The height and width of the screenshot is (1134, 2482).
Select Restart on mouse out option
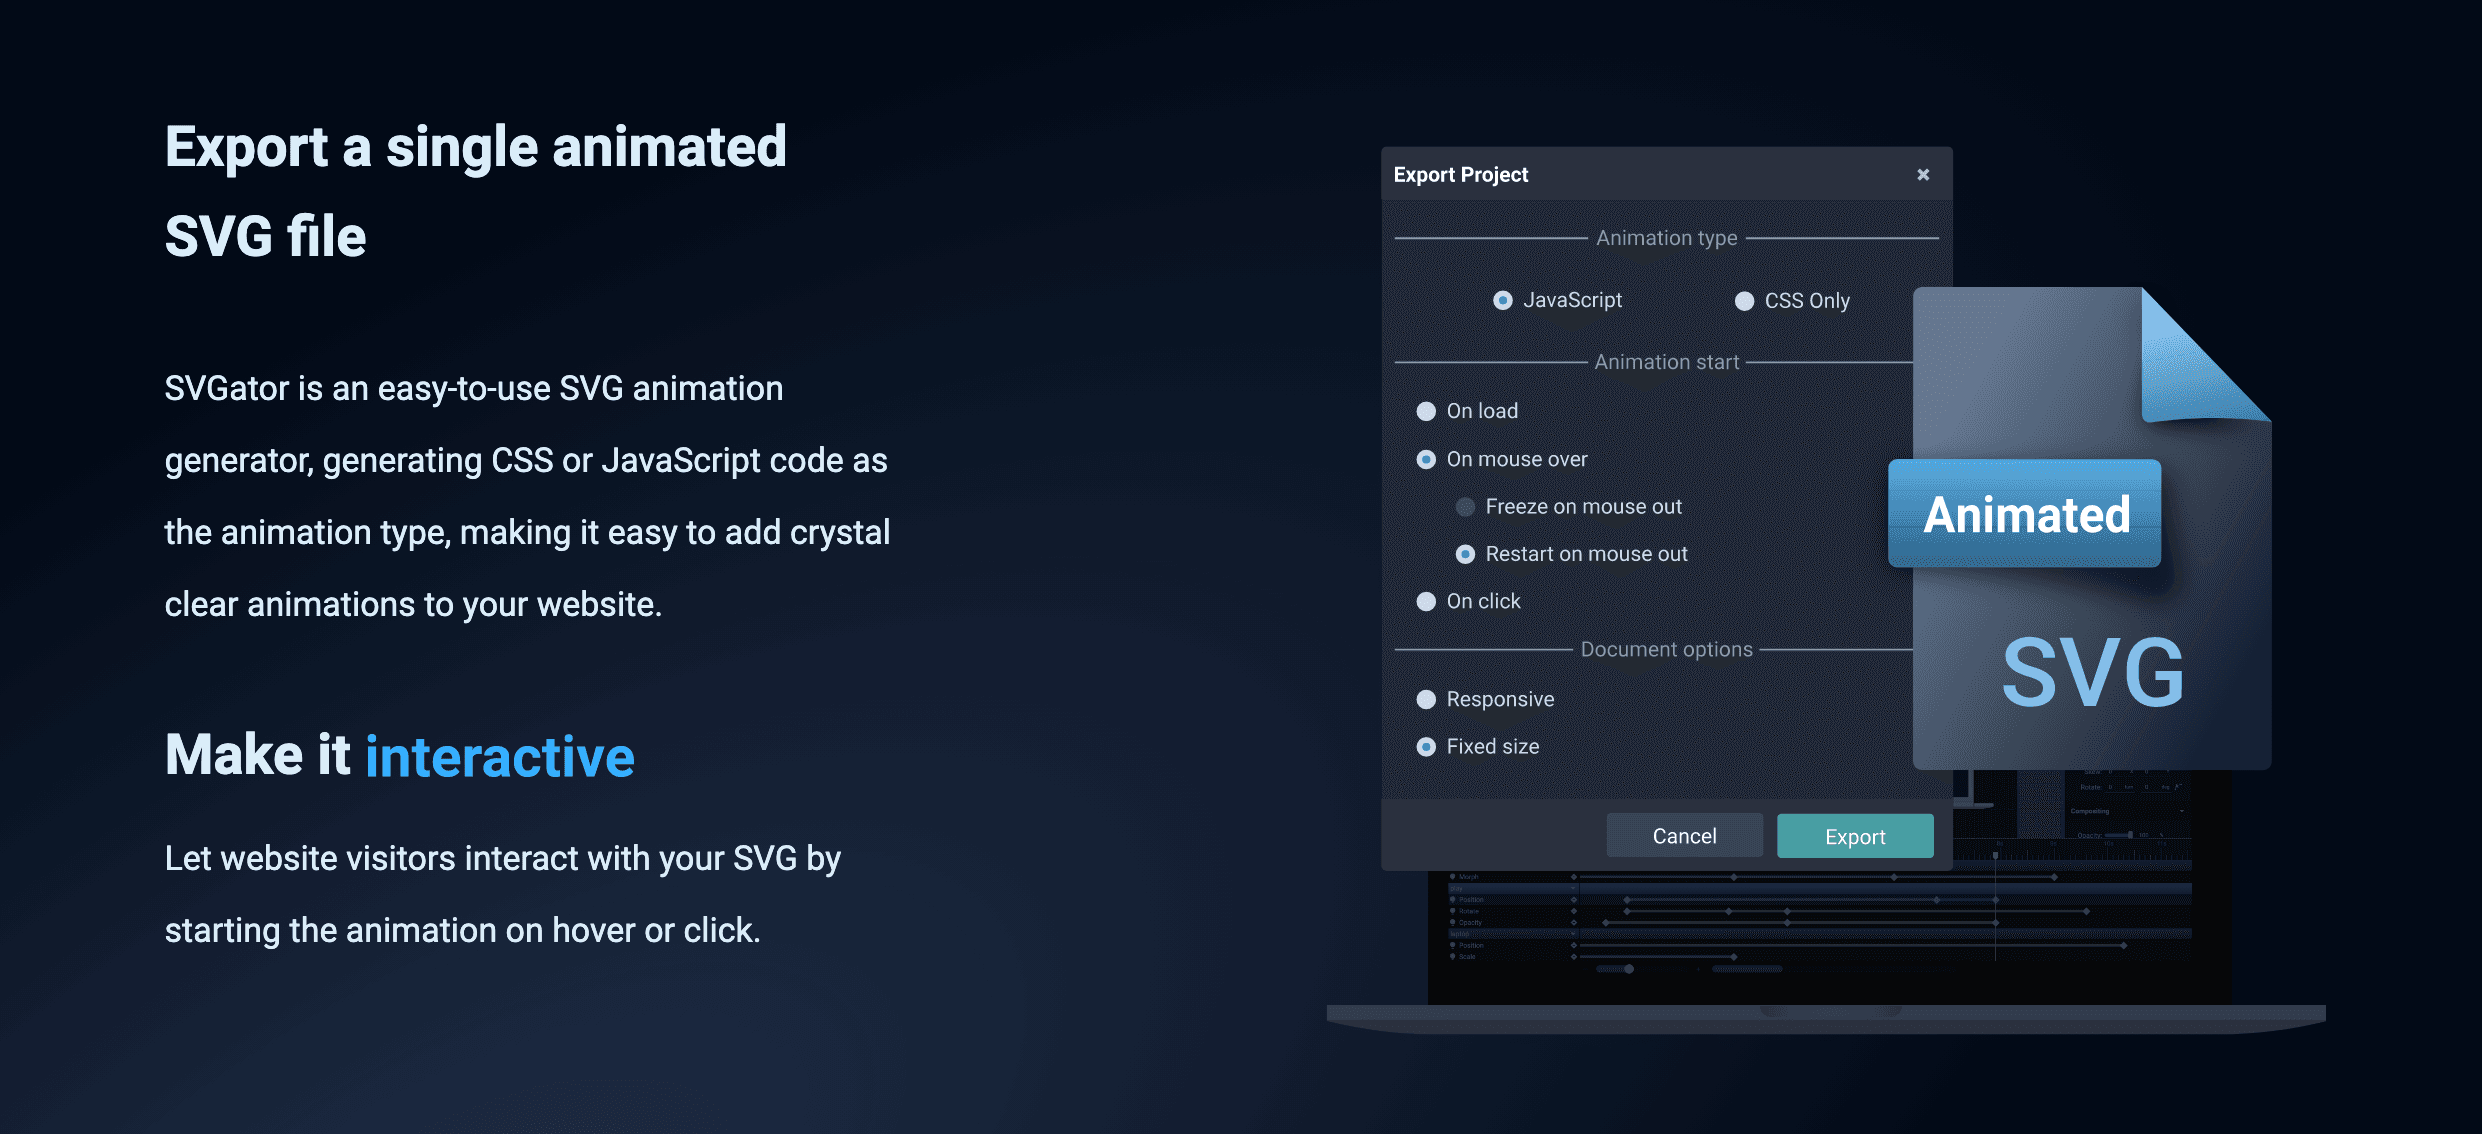click(1465, 554)
